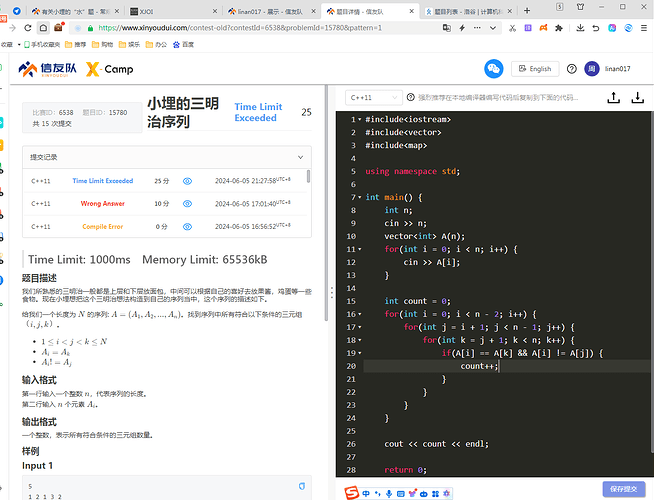Image resolution: width=654 pixels, height=500 pixels.
Task: Switch to the Luogu problem list tab
Action: point(469,11)
